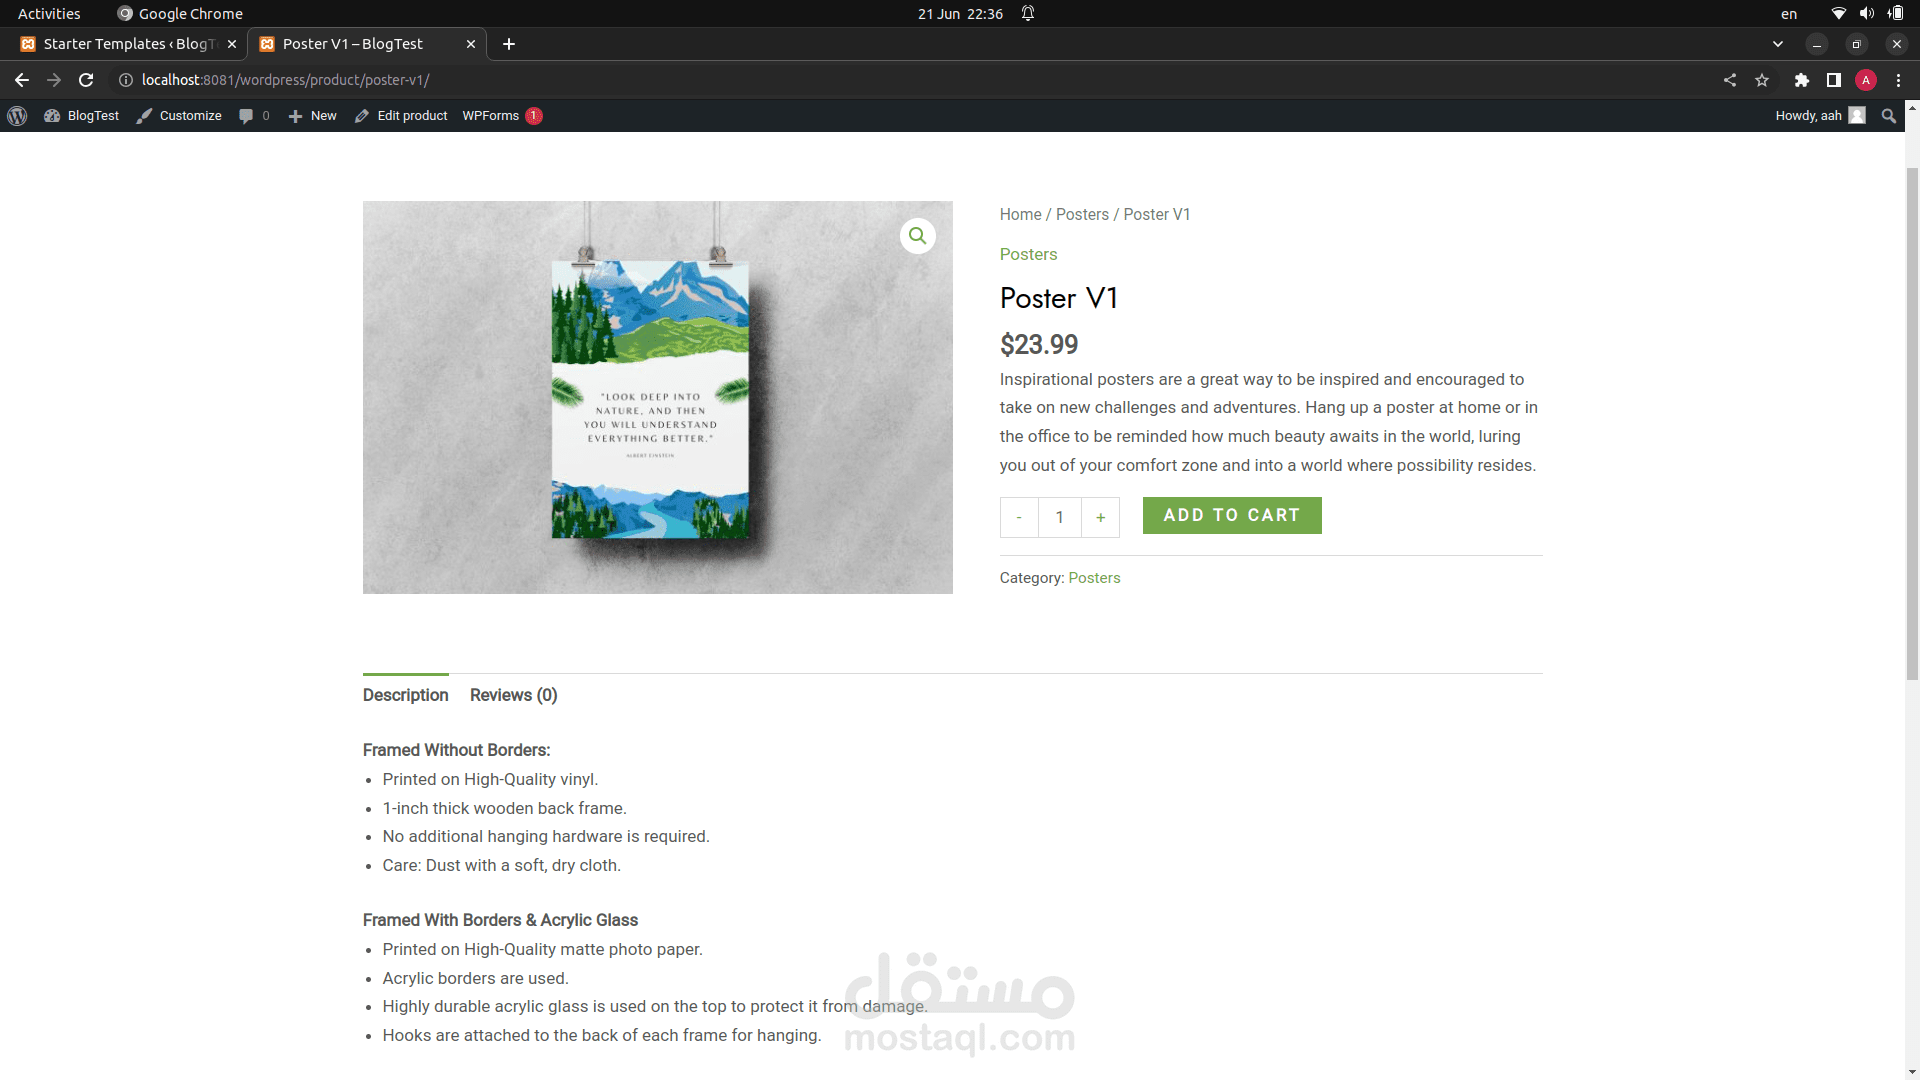Open the New content menu
The image size is (1920, 1080).
click(x=313, y=116)
